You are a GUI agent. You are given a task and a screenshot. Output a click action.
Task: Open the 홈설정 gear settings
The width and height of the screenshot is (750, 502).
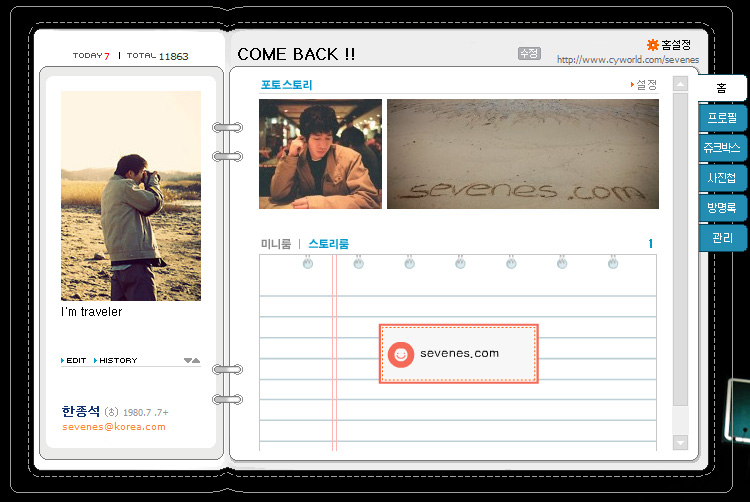[x=669, y=45]
